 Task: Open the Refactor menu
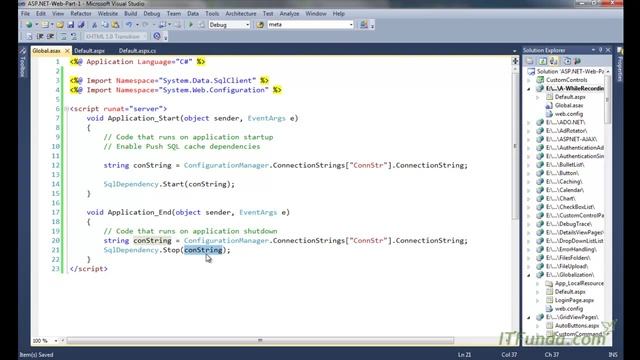[x=81, y=13]
